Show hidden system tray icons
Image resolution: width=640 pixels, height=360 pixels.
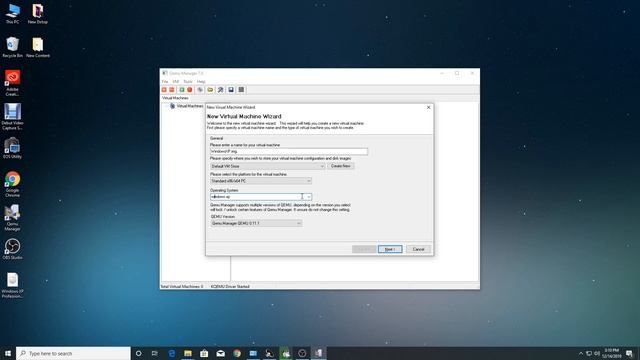(581, 353)
